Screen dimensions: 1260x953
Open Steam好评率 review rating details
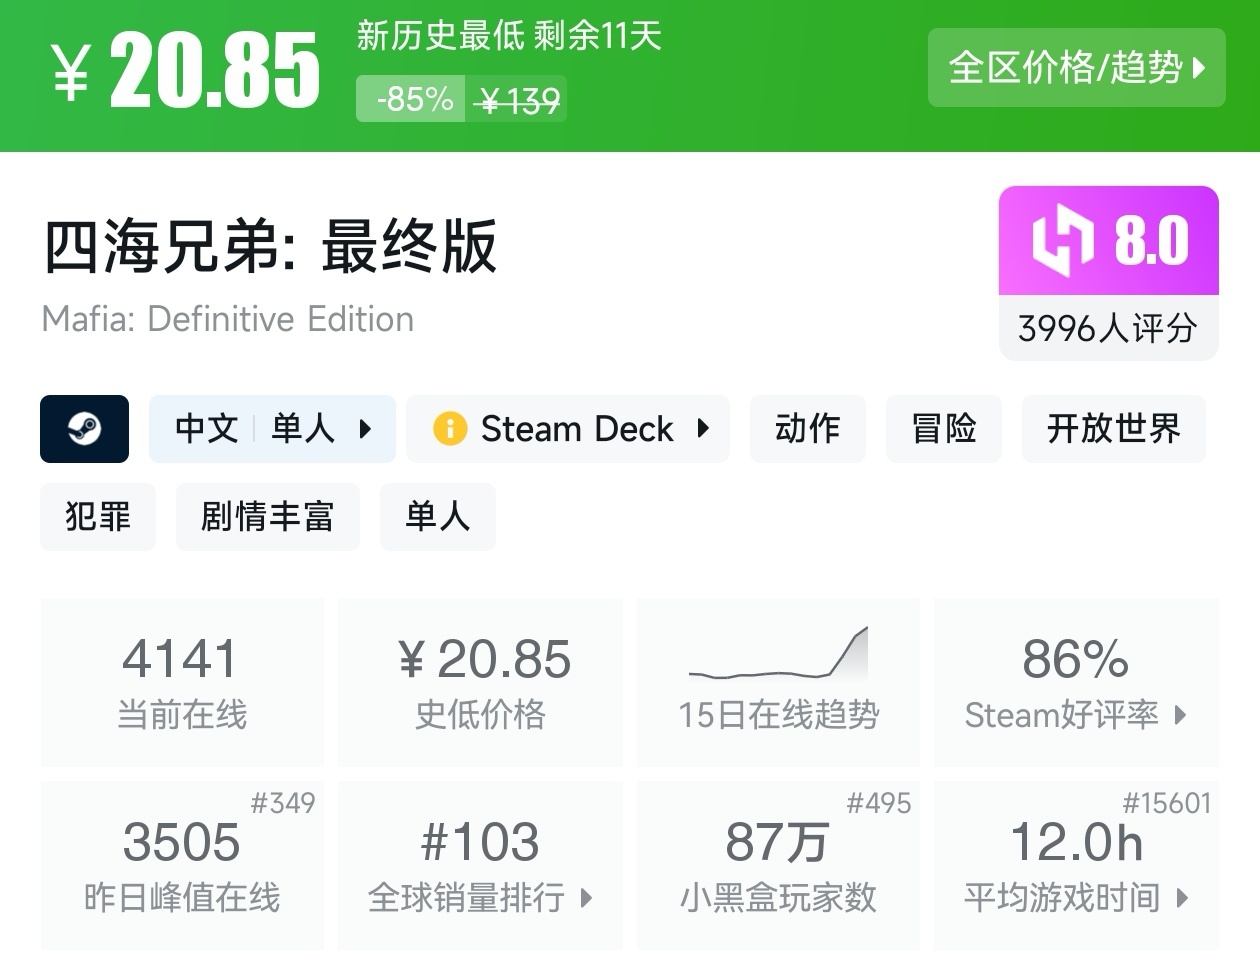(x=1076, y=682)
